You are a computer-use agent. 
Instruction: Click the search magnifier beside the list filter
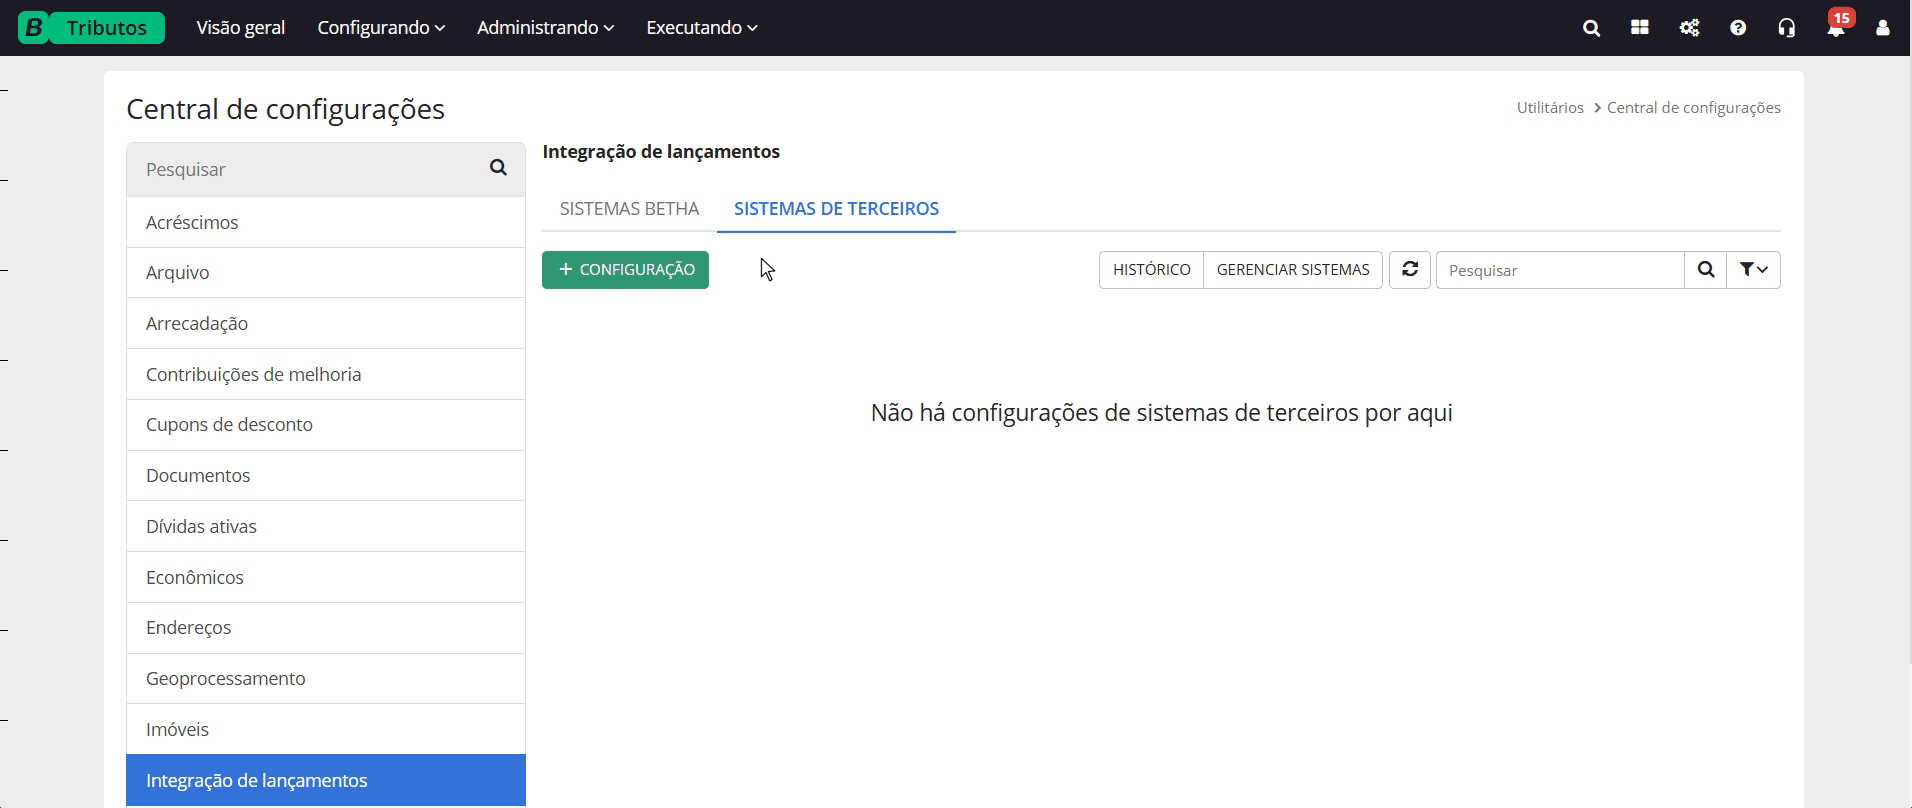[1706, 270]
